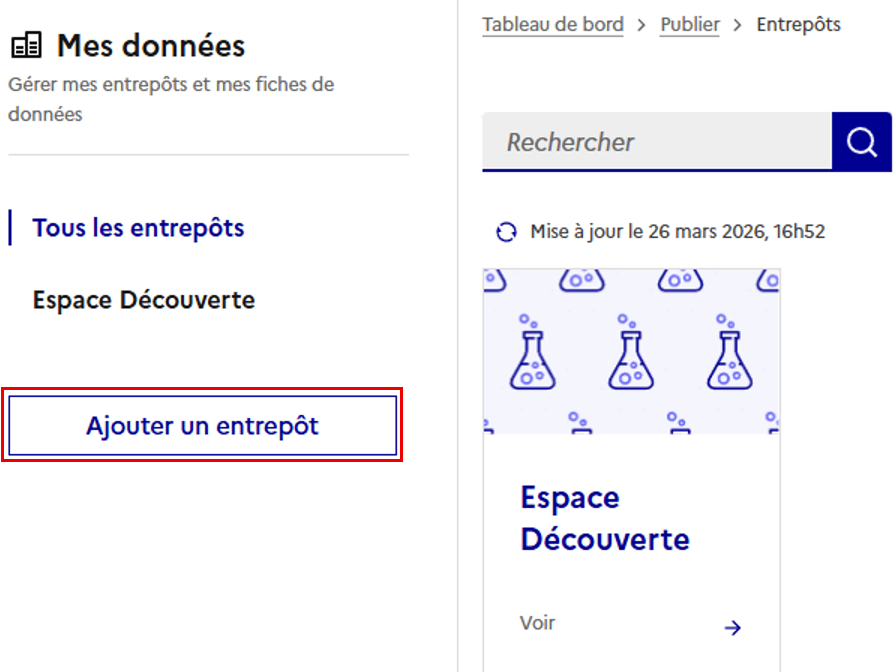Viewport: 895px width, 672px height.
Task: Click Ajouter un entrepôt
Action: pyautogui.click(x=202, y=425)
